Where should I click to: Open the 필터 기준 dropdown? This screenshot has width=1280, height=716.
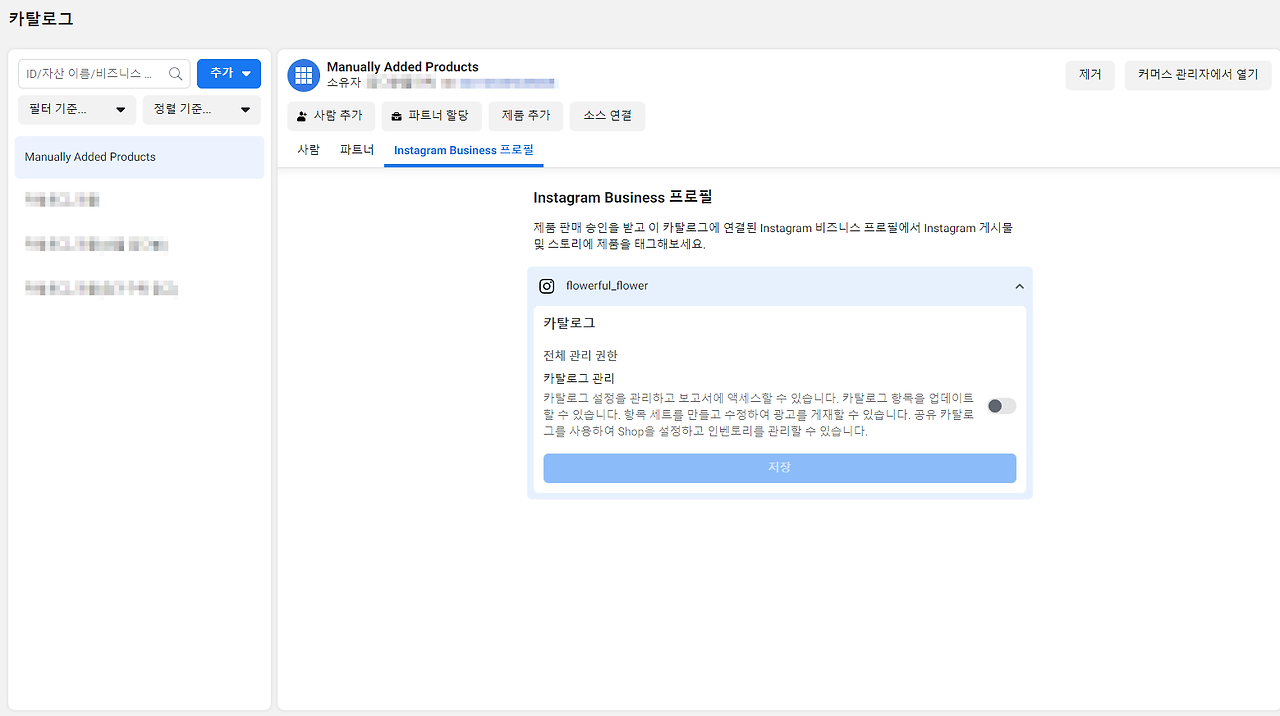point(77,110)
